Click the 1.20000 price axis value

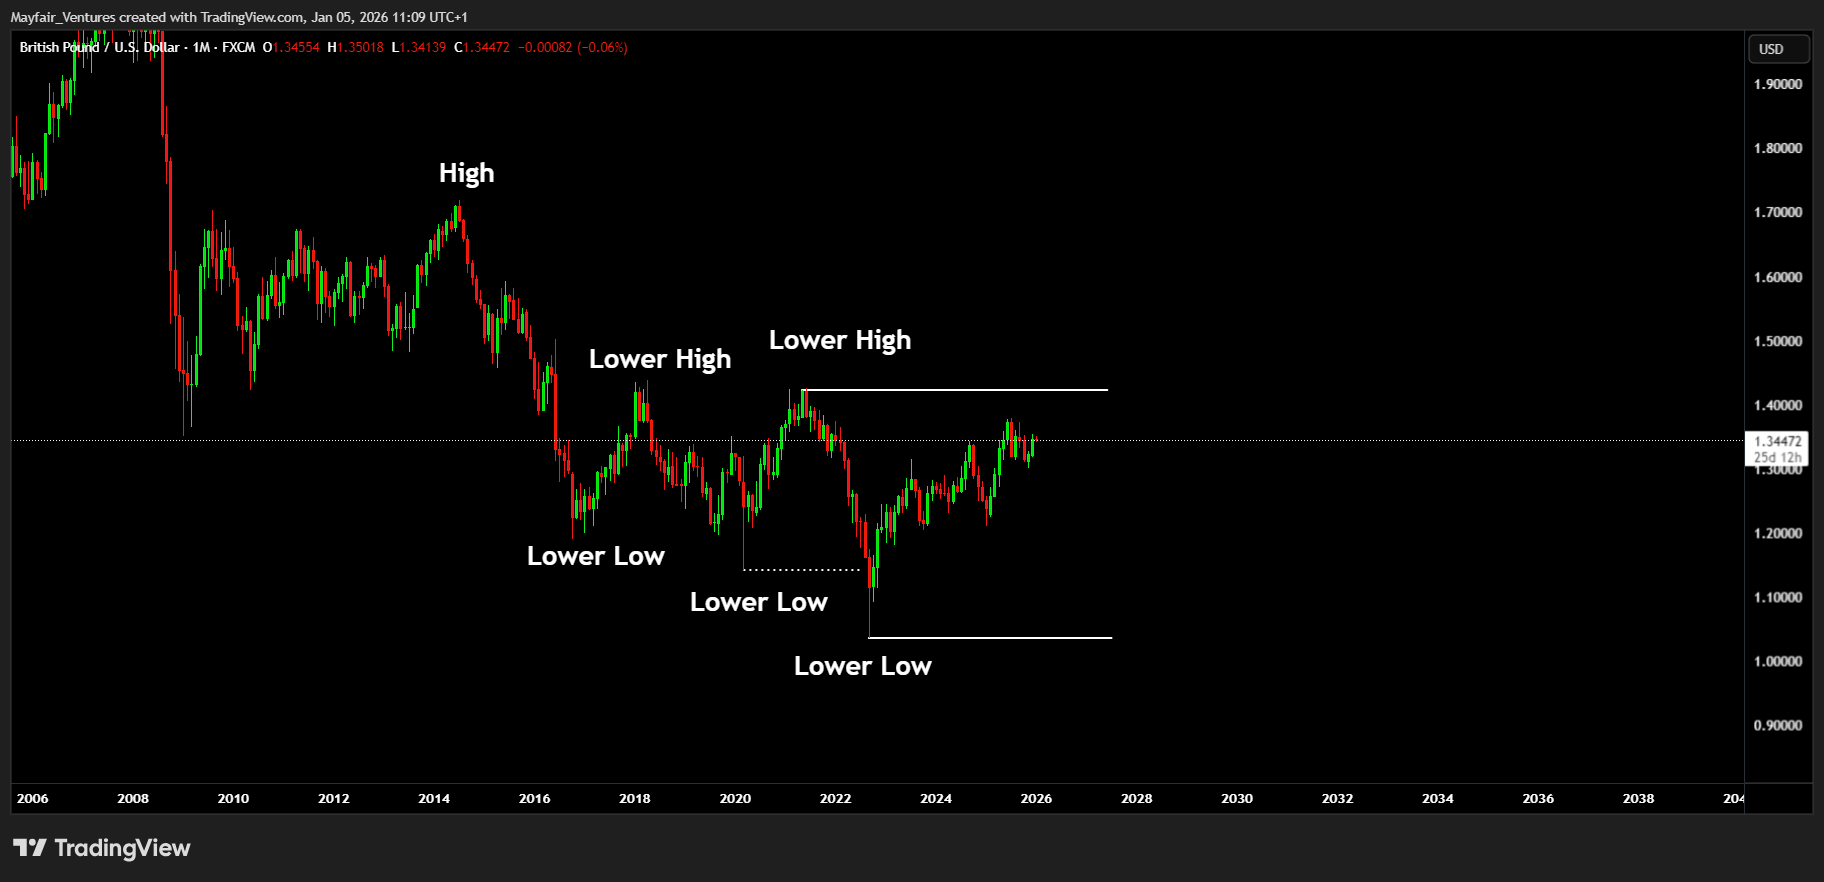pos(1778,533)
